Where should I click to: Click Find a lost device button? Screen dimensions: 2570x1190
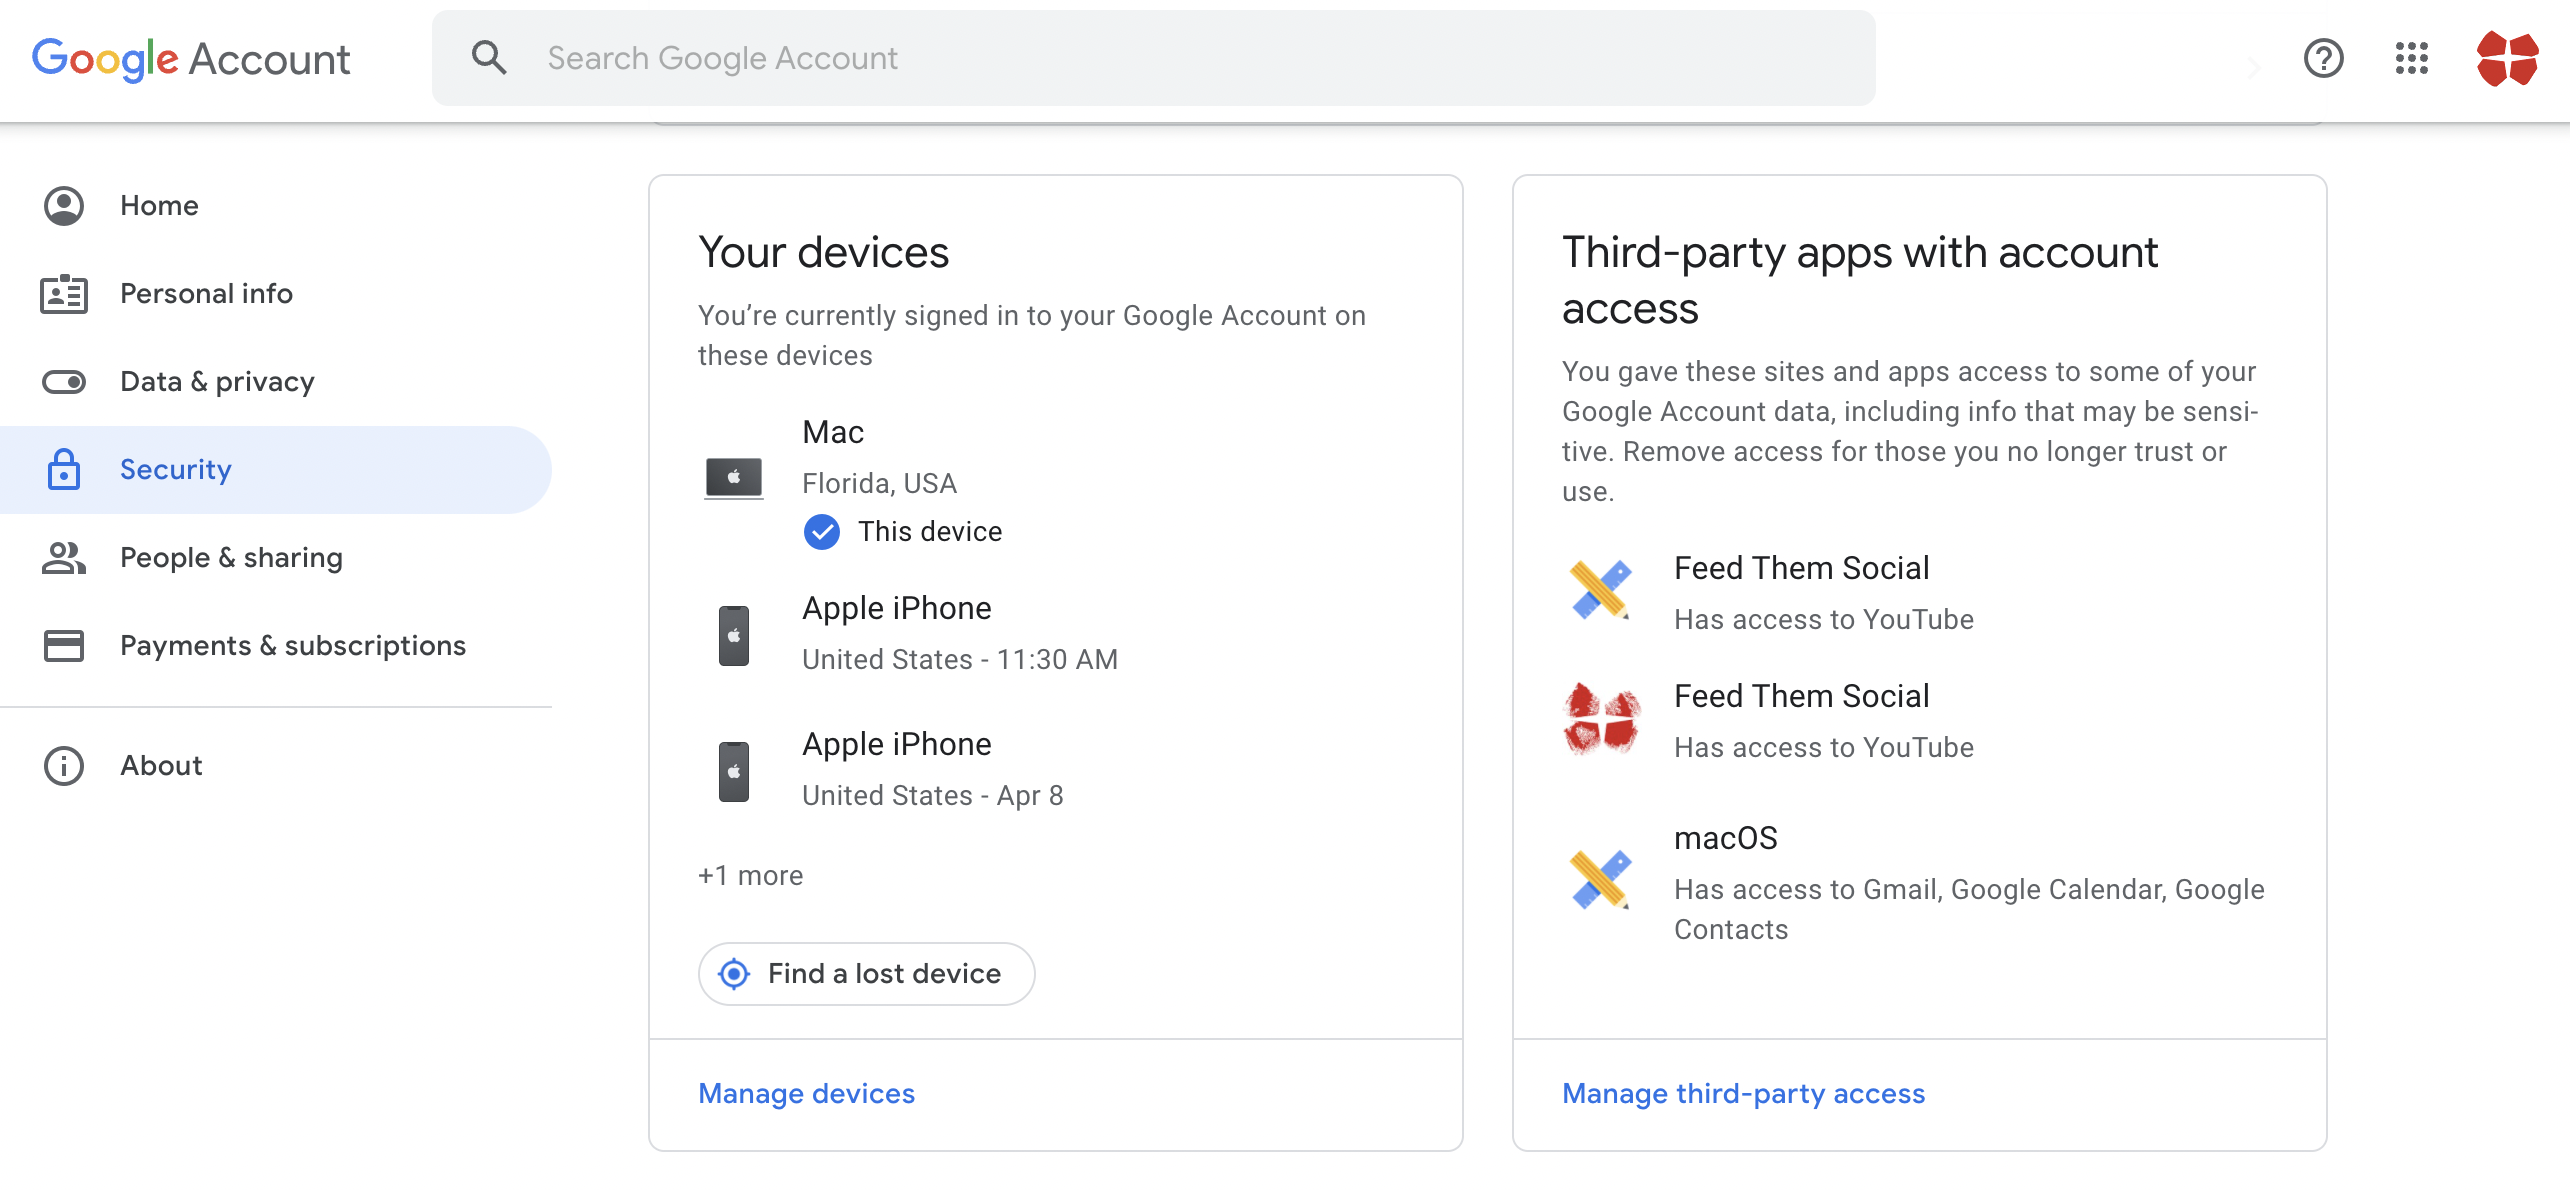pos(866,974)
